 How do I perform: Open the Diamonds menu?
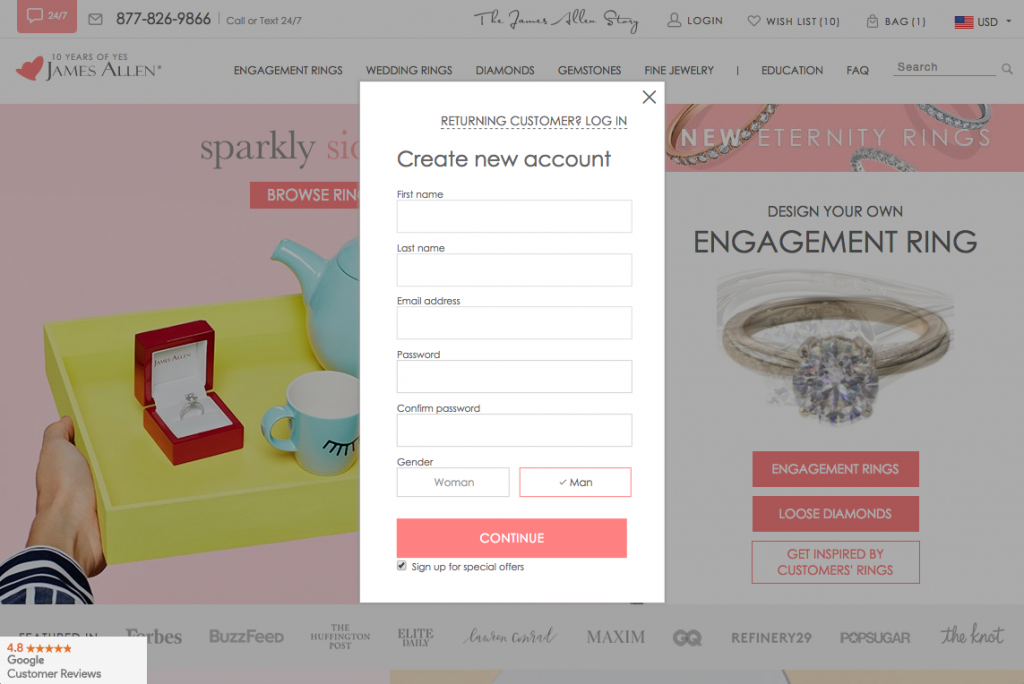point(505,70)
